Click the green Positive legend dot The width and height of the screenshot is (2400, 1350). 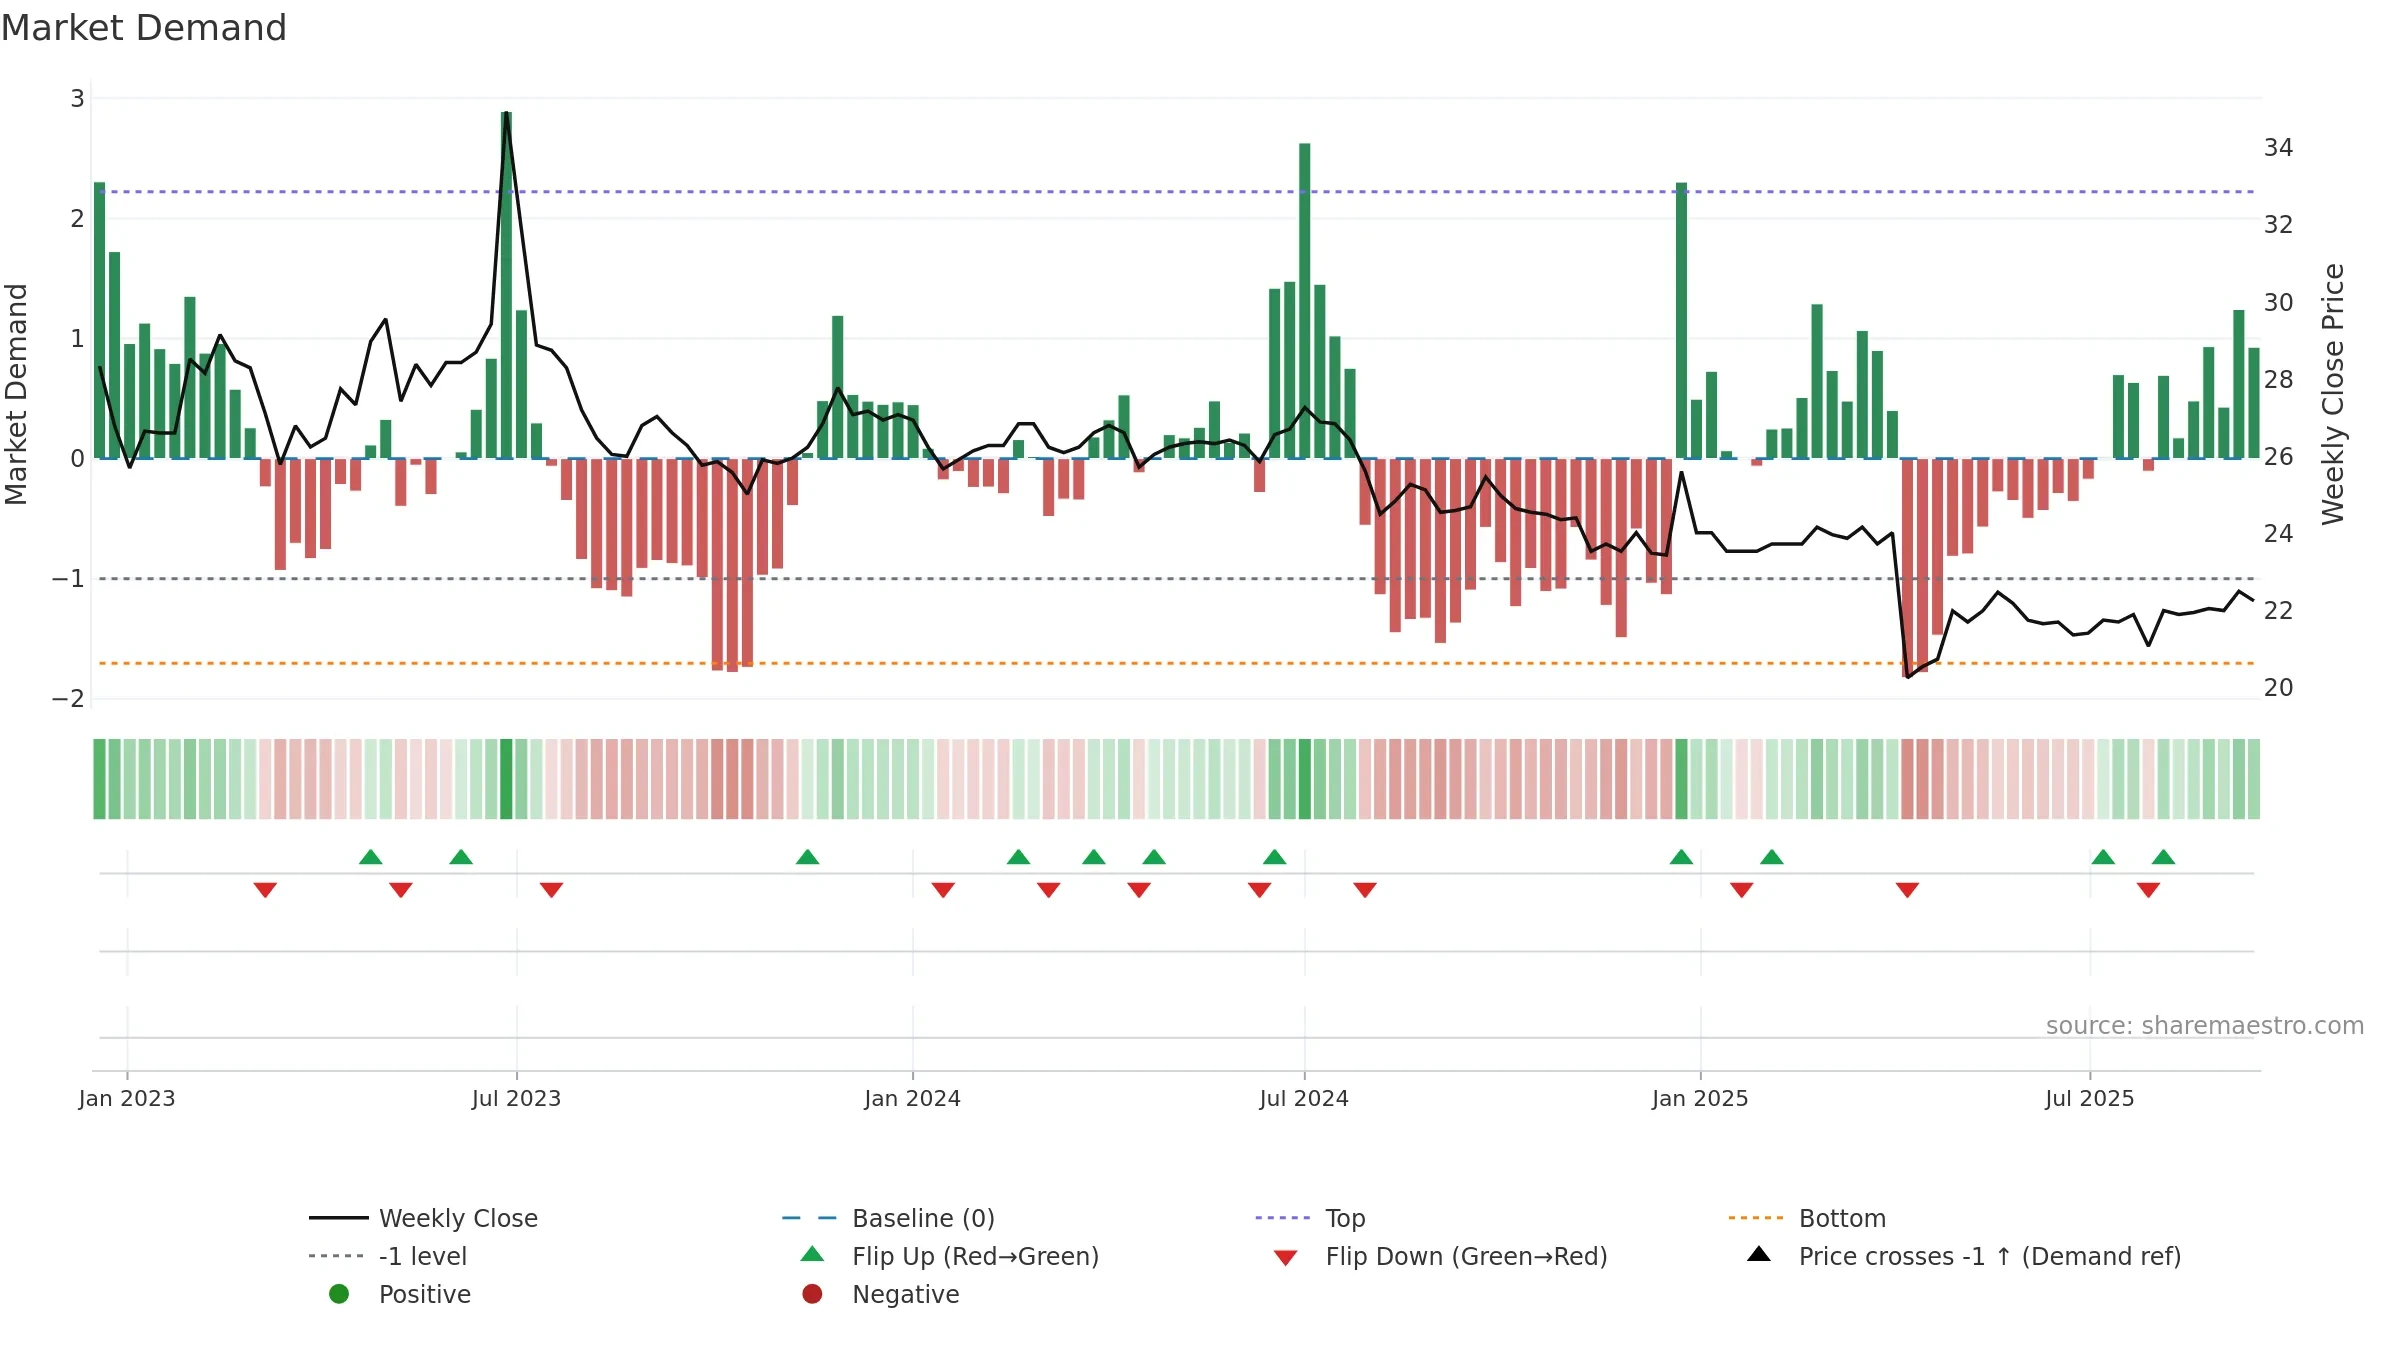tap(339, 1294)
